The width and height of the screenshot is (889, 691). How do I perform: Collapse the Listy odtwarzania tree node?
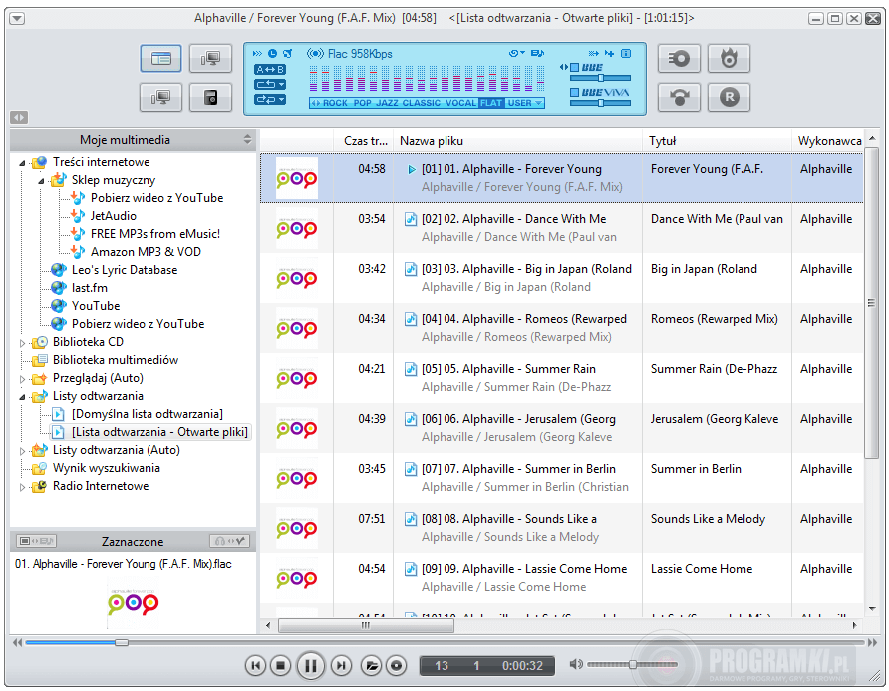coord(23,397)
